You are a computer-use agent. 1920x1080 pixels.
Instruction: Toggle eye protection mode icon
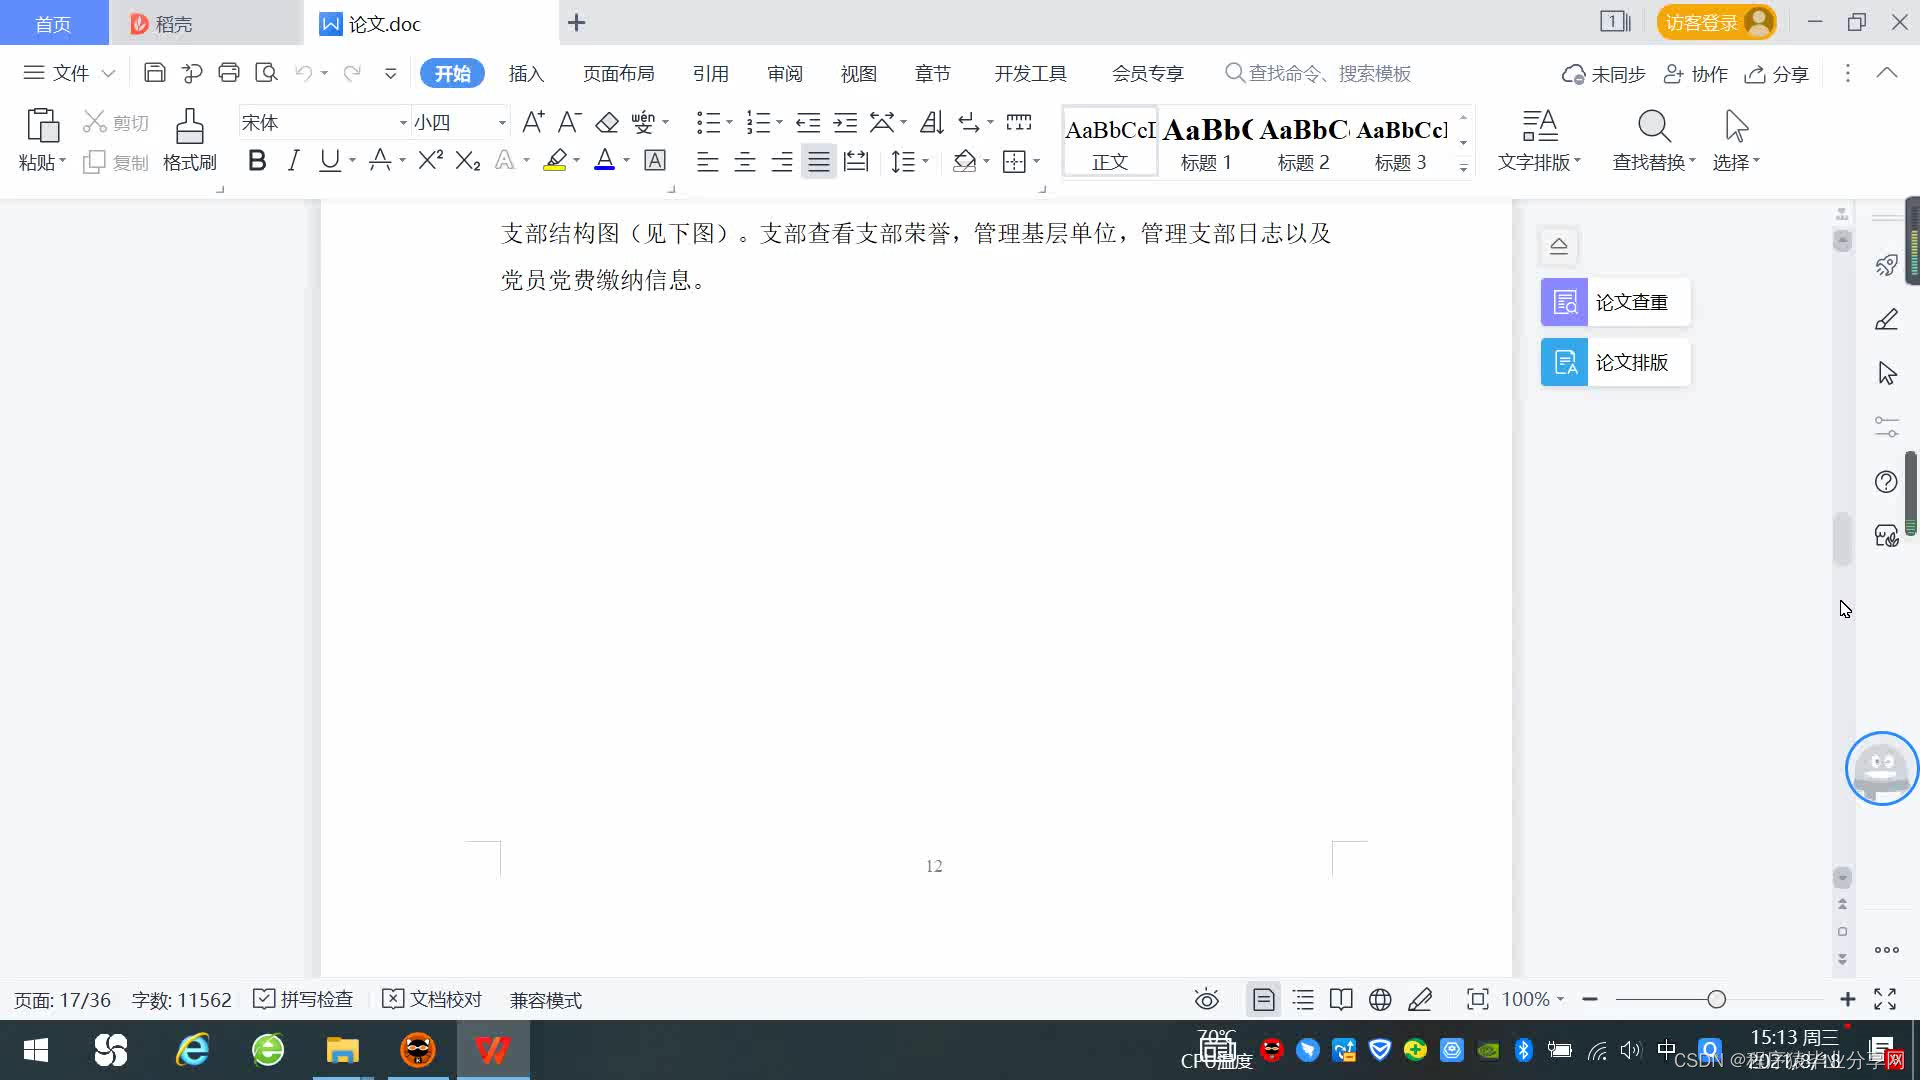(1207, 999)
